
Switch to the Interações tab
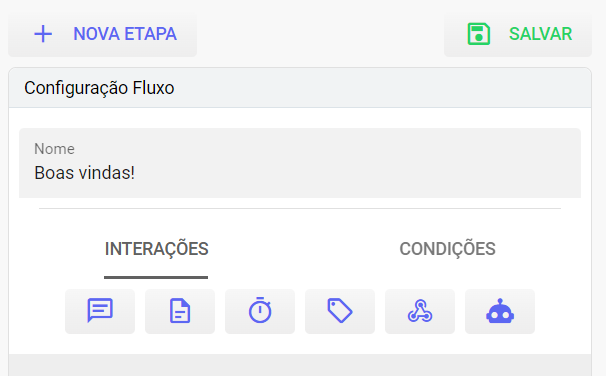pos(157,249)
